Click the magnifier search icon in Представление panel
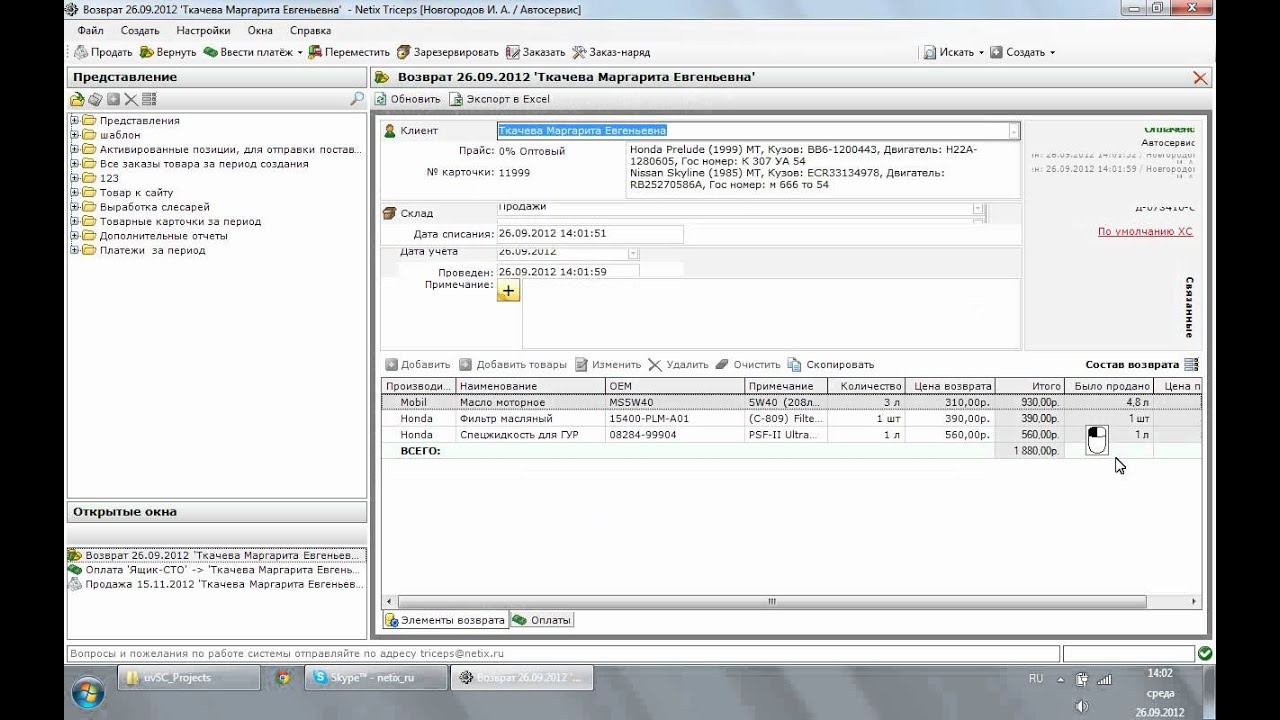The height and width of the screenshot is (720, 1280). (x=357, y=99)
